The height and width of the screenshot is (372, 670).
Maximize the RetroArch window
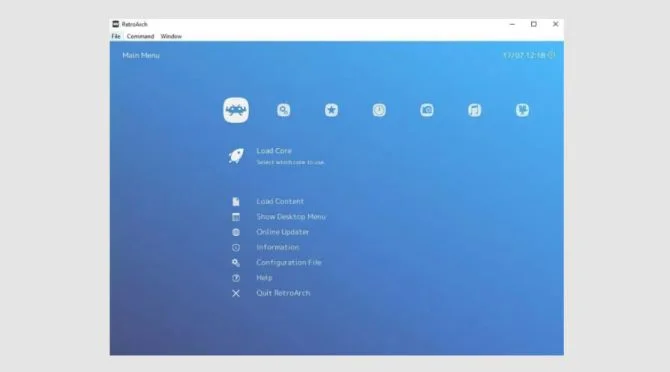coord(534,24)
